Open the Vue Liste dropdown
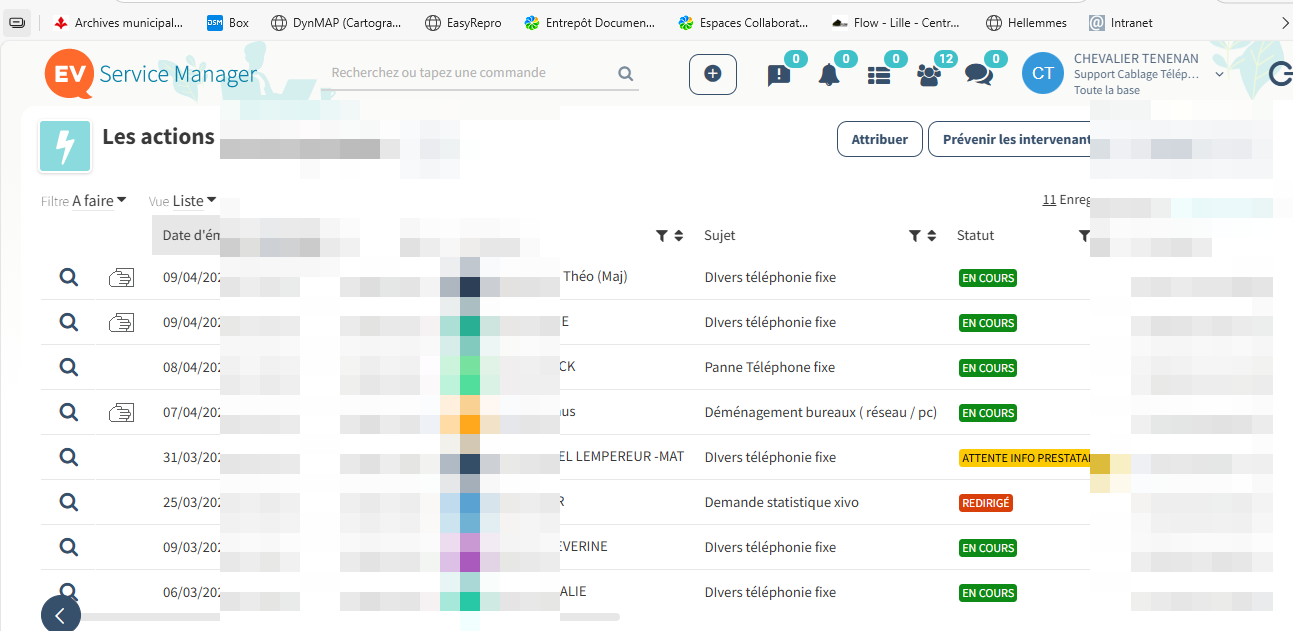Image resolution: width=1293 pixels, height=631 pixels. point(195,201)
